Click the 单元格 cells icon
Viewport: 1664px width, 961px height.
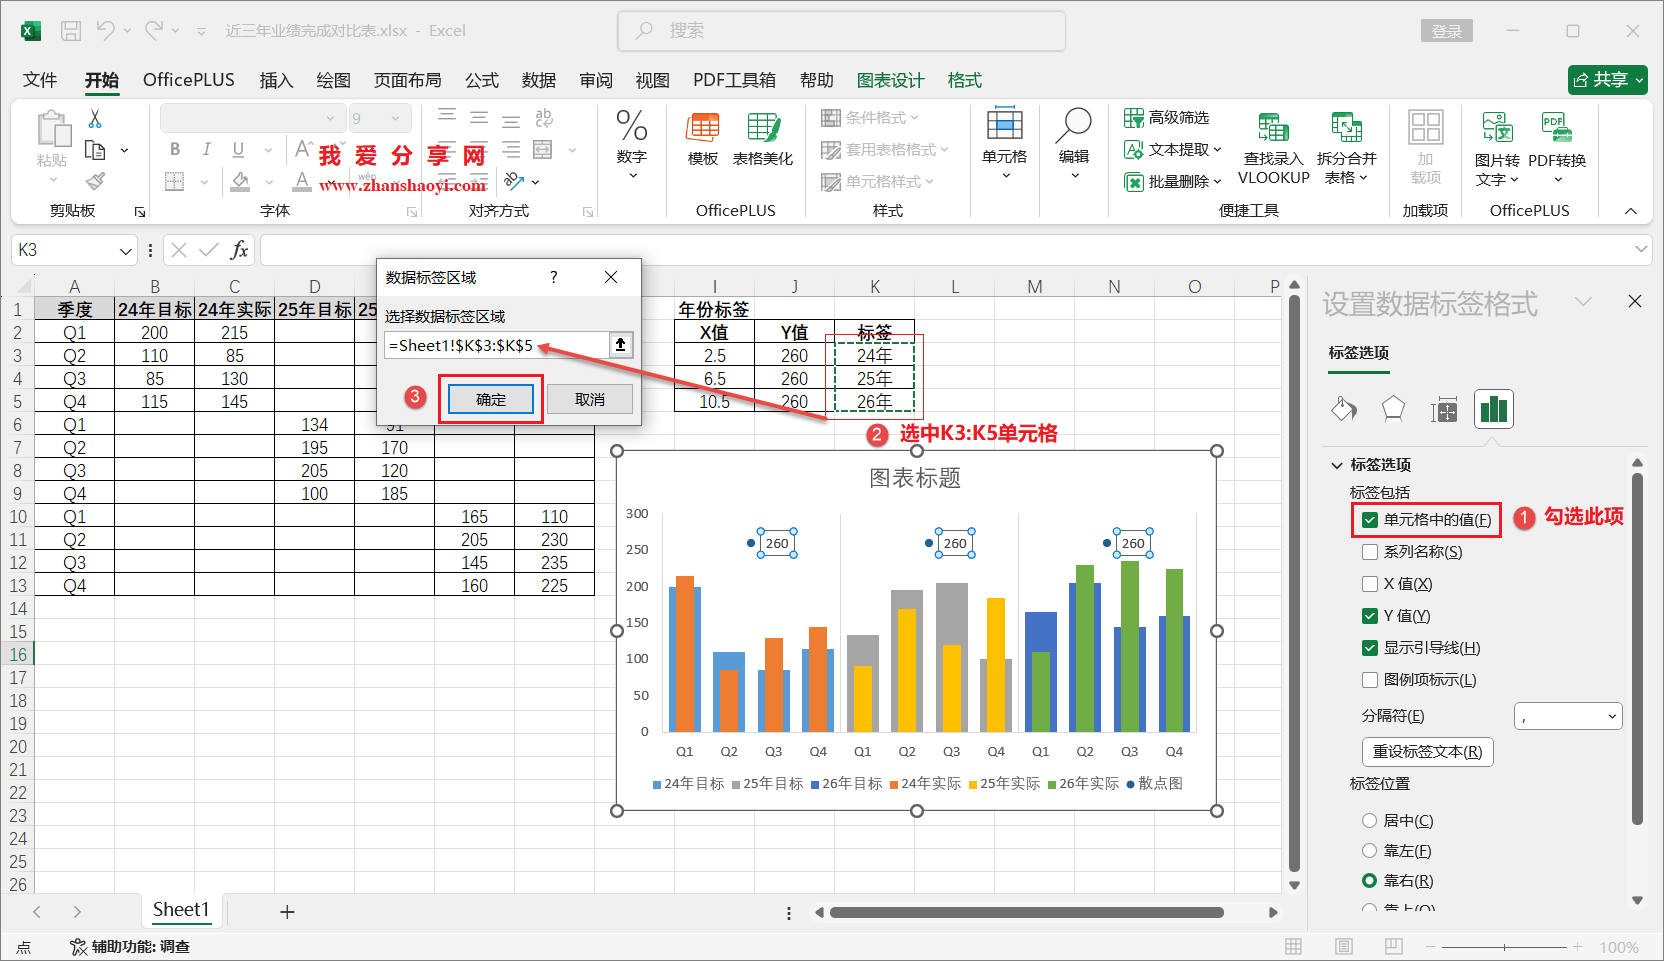(1004, 125)
